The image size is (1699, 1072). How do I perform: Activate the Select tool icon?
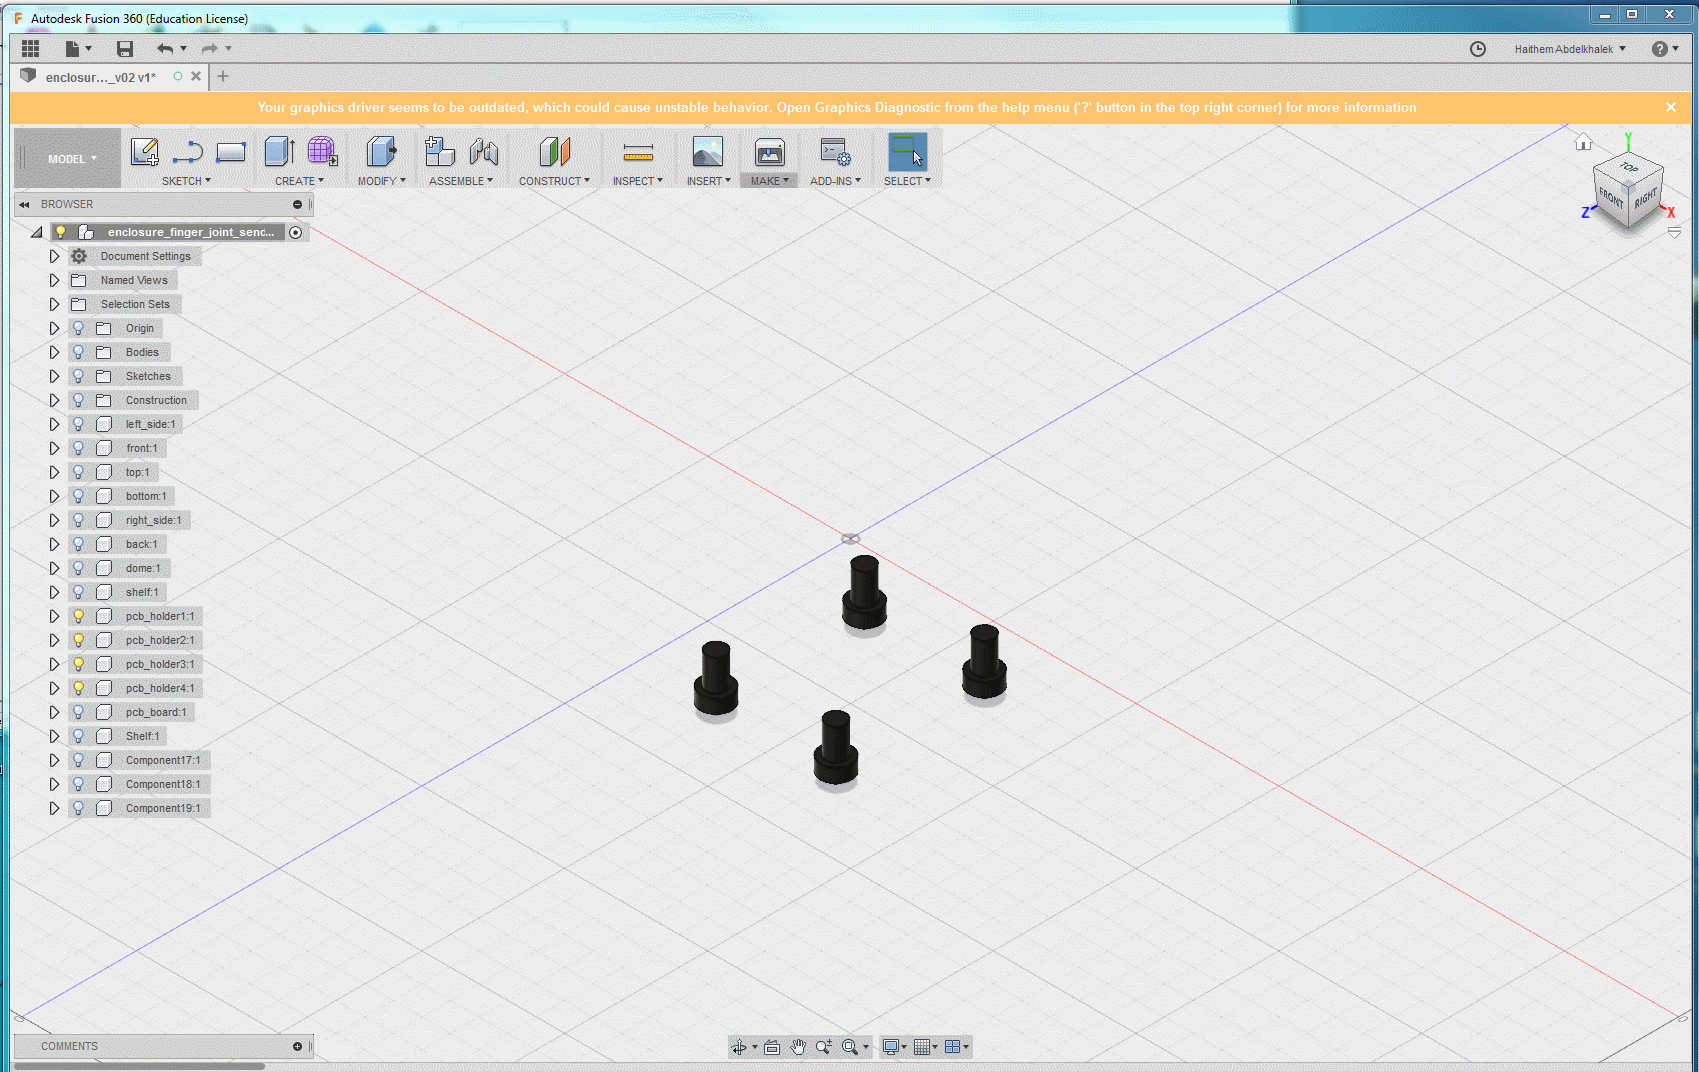[907, 152]
